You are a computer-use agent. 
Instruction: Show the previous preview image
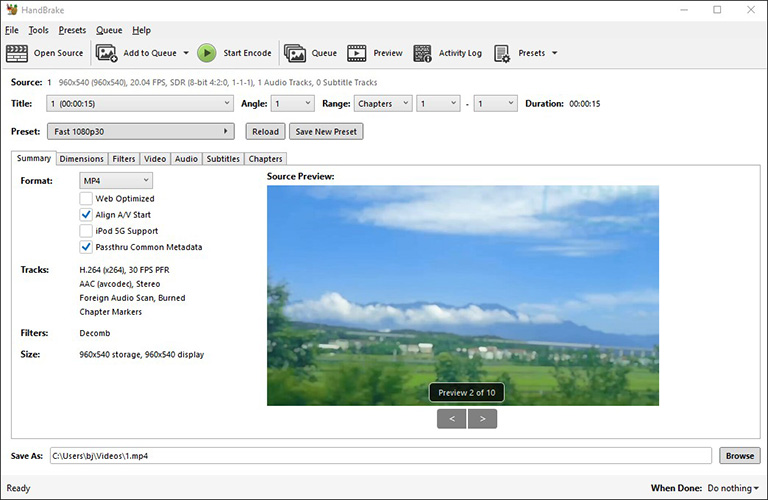452,419
